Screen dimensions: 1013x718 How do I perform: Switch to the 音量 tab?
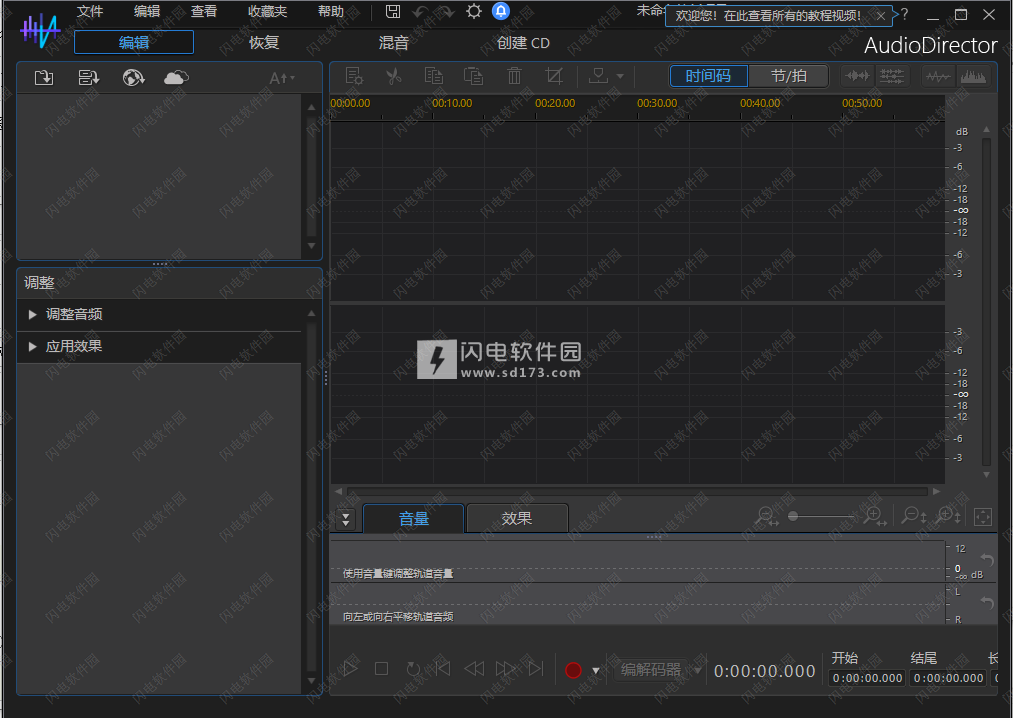click(413, 518)
